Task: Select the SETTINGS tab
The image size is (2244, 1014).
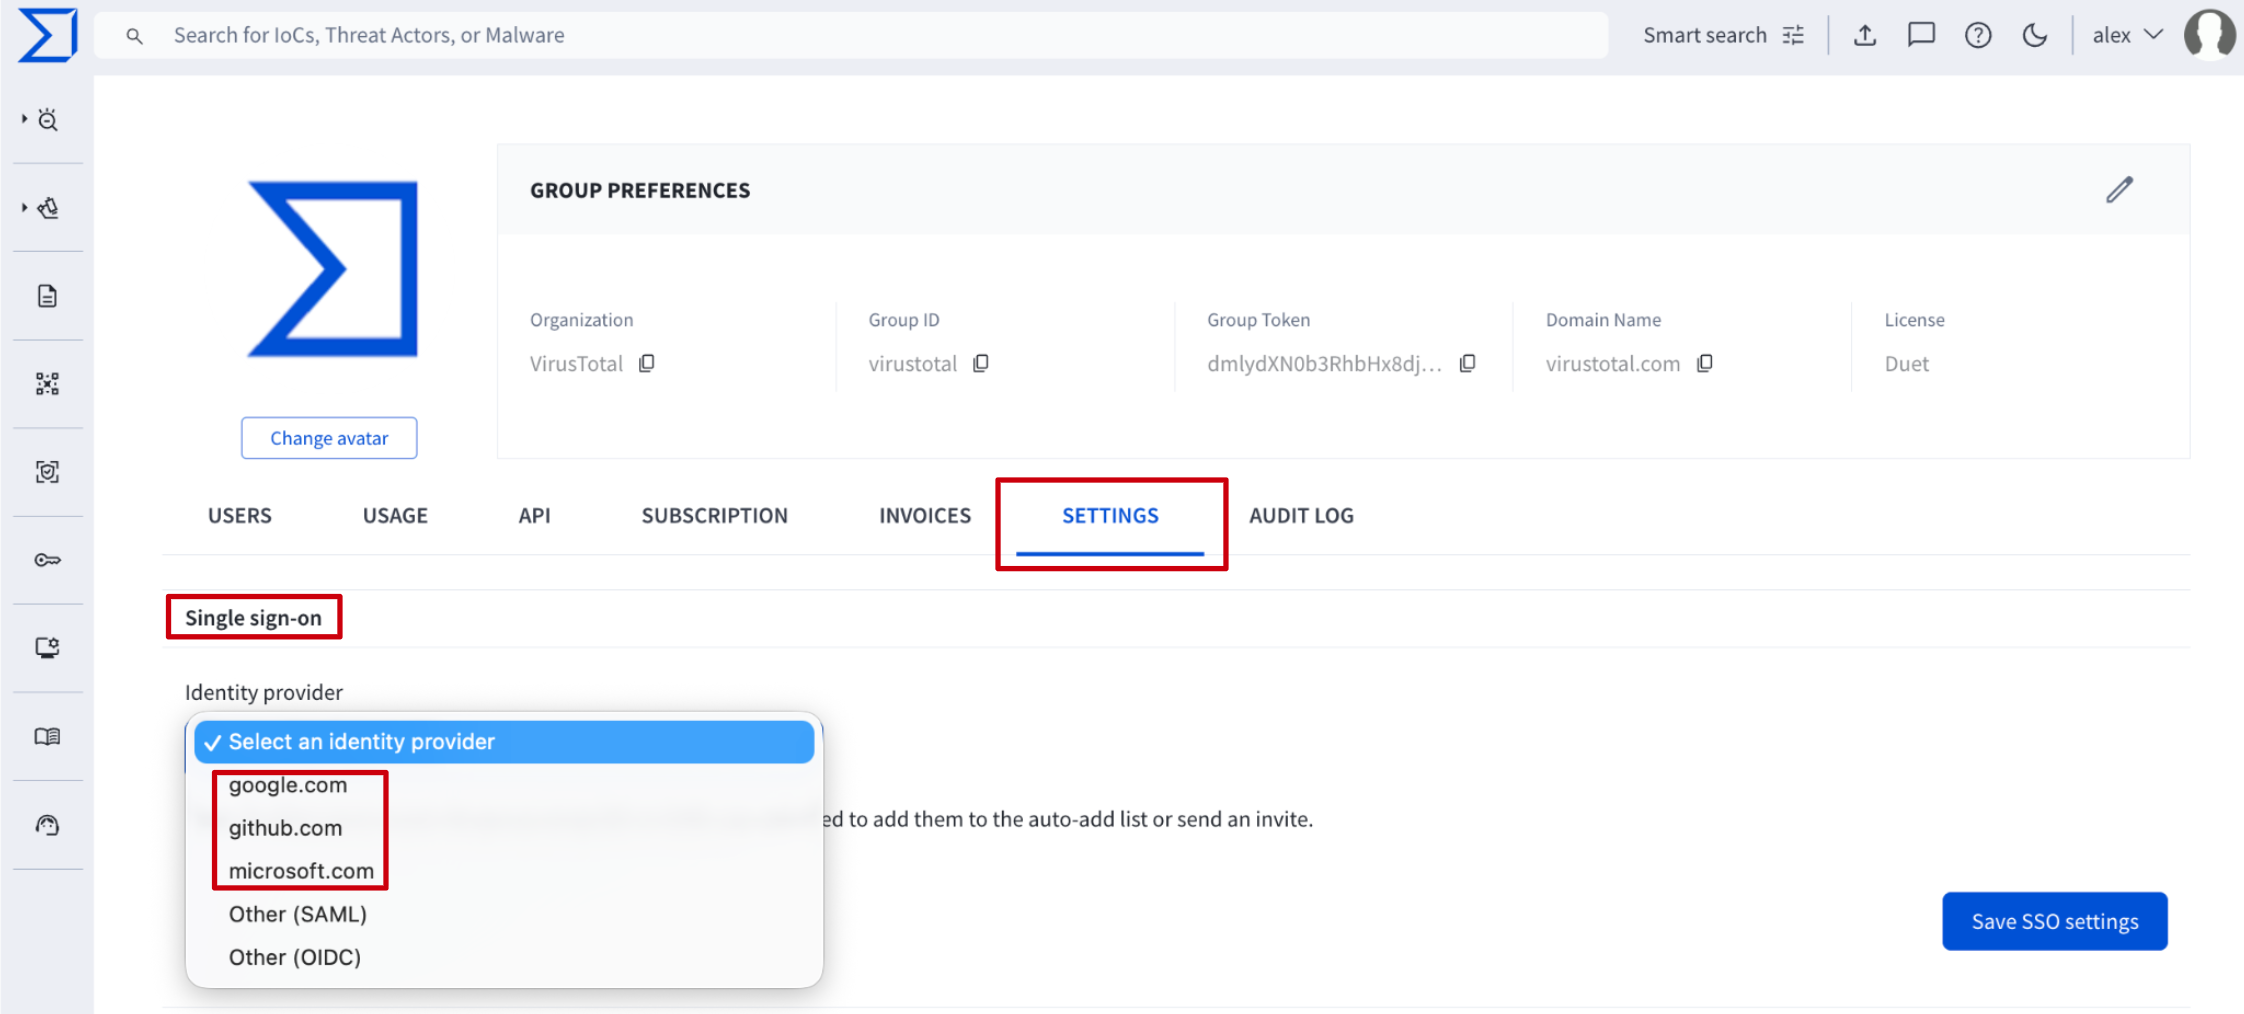Action: click(1110, 516)
